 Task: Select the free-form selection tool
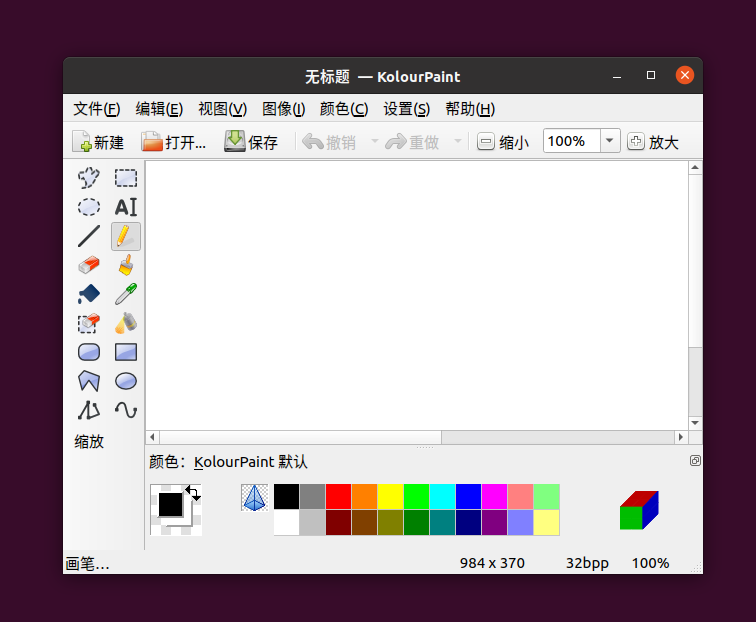[x=89, y=178]
